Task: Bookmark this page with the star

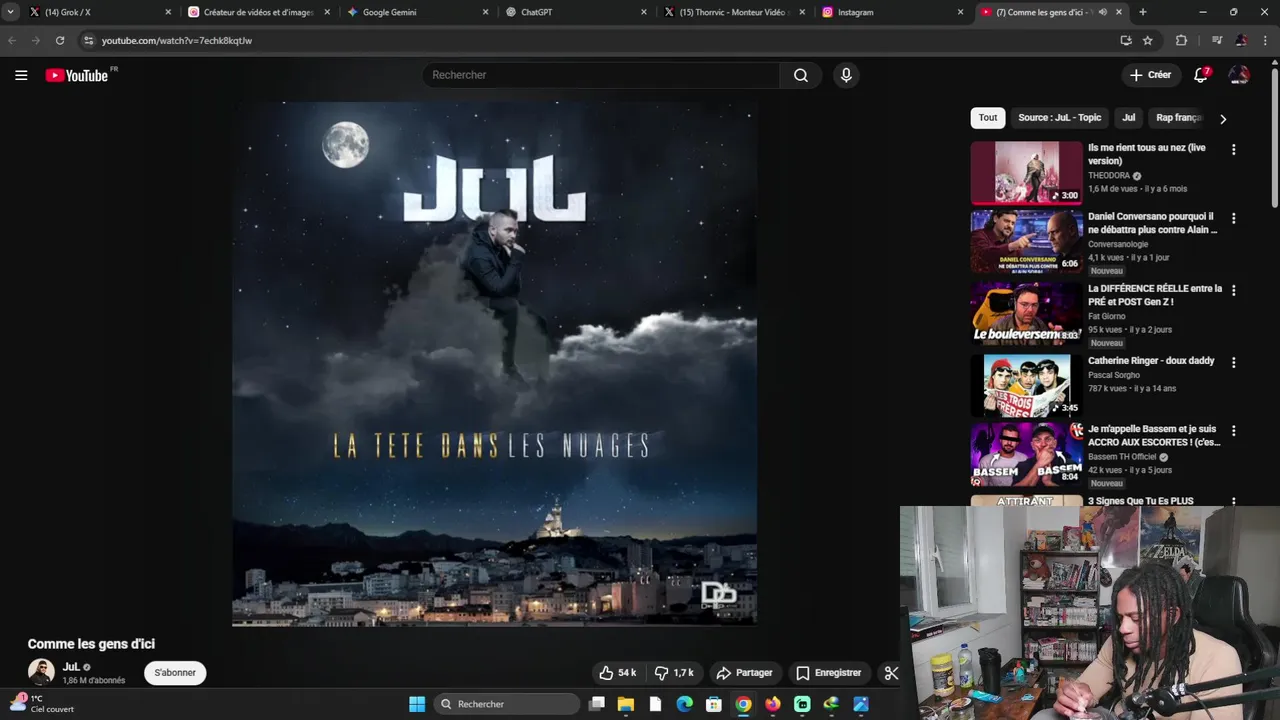Action: tap(1148, 40)
